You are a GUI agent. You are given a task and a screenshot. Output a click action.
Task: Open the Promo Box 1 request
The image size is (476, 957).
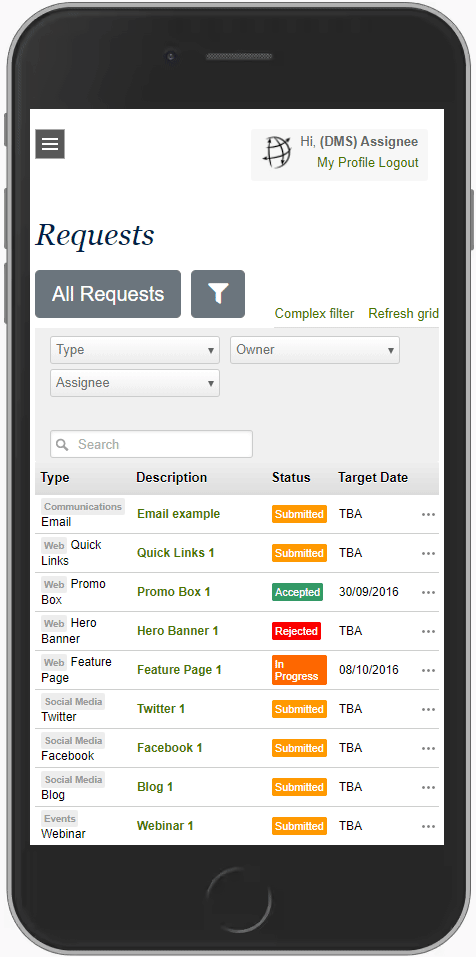click(173, 592)
